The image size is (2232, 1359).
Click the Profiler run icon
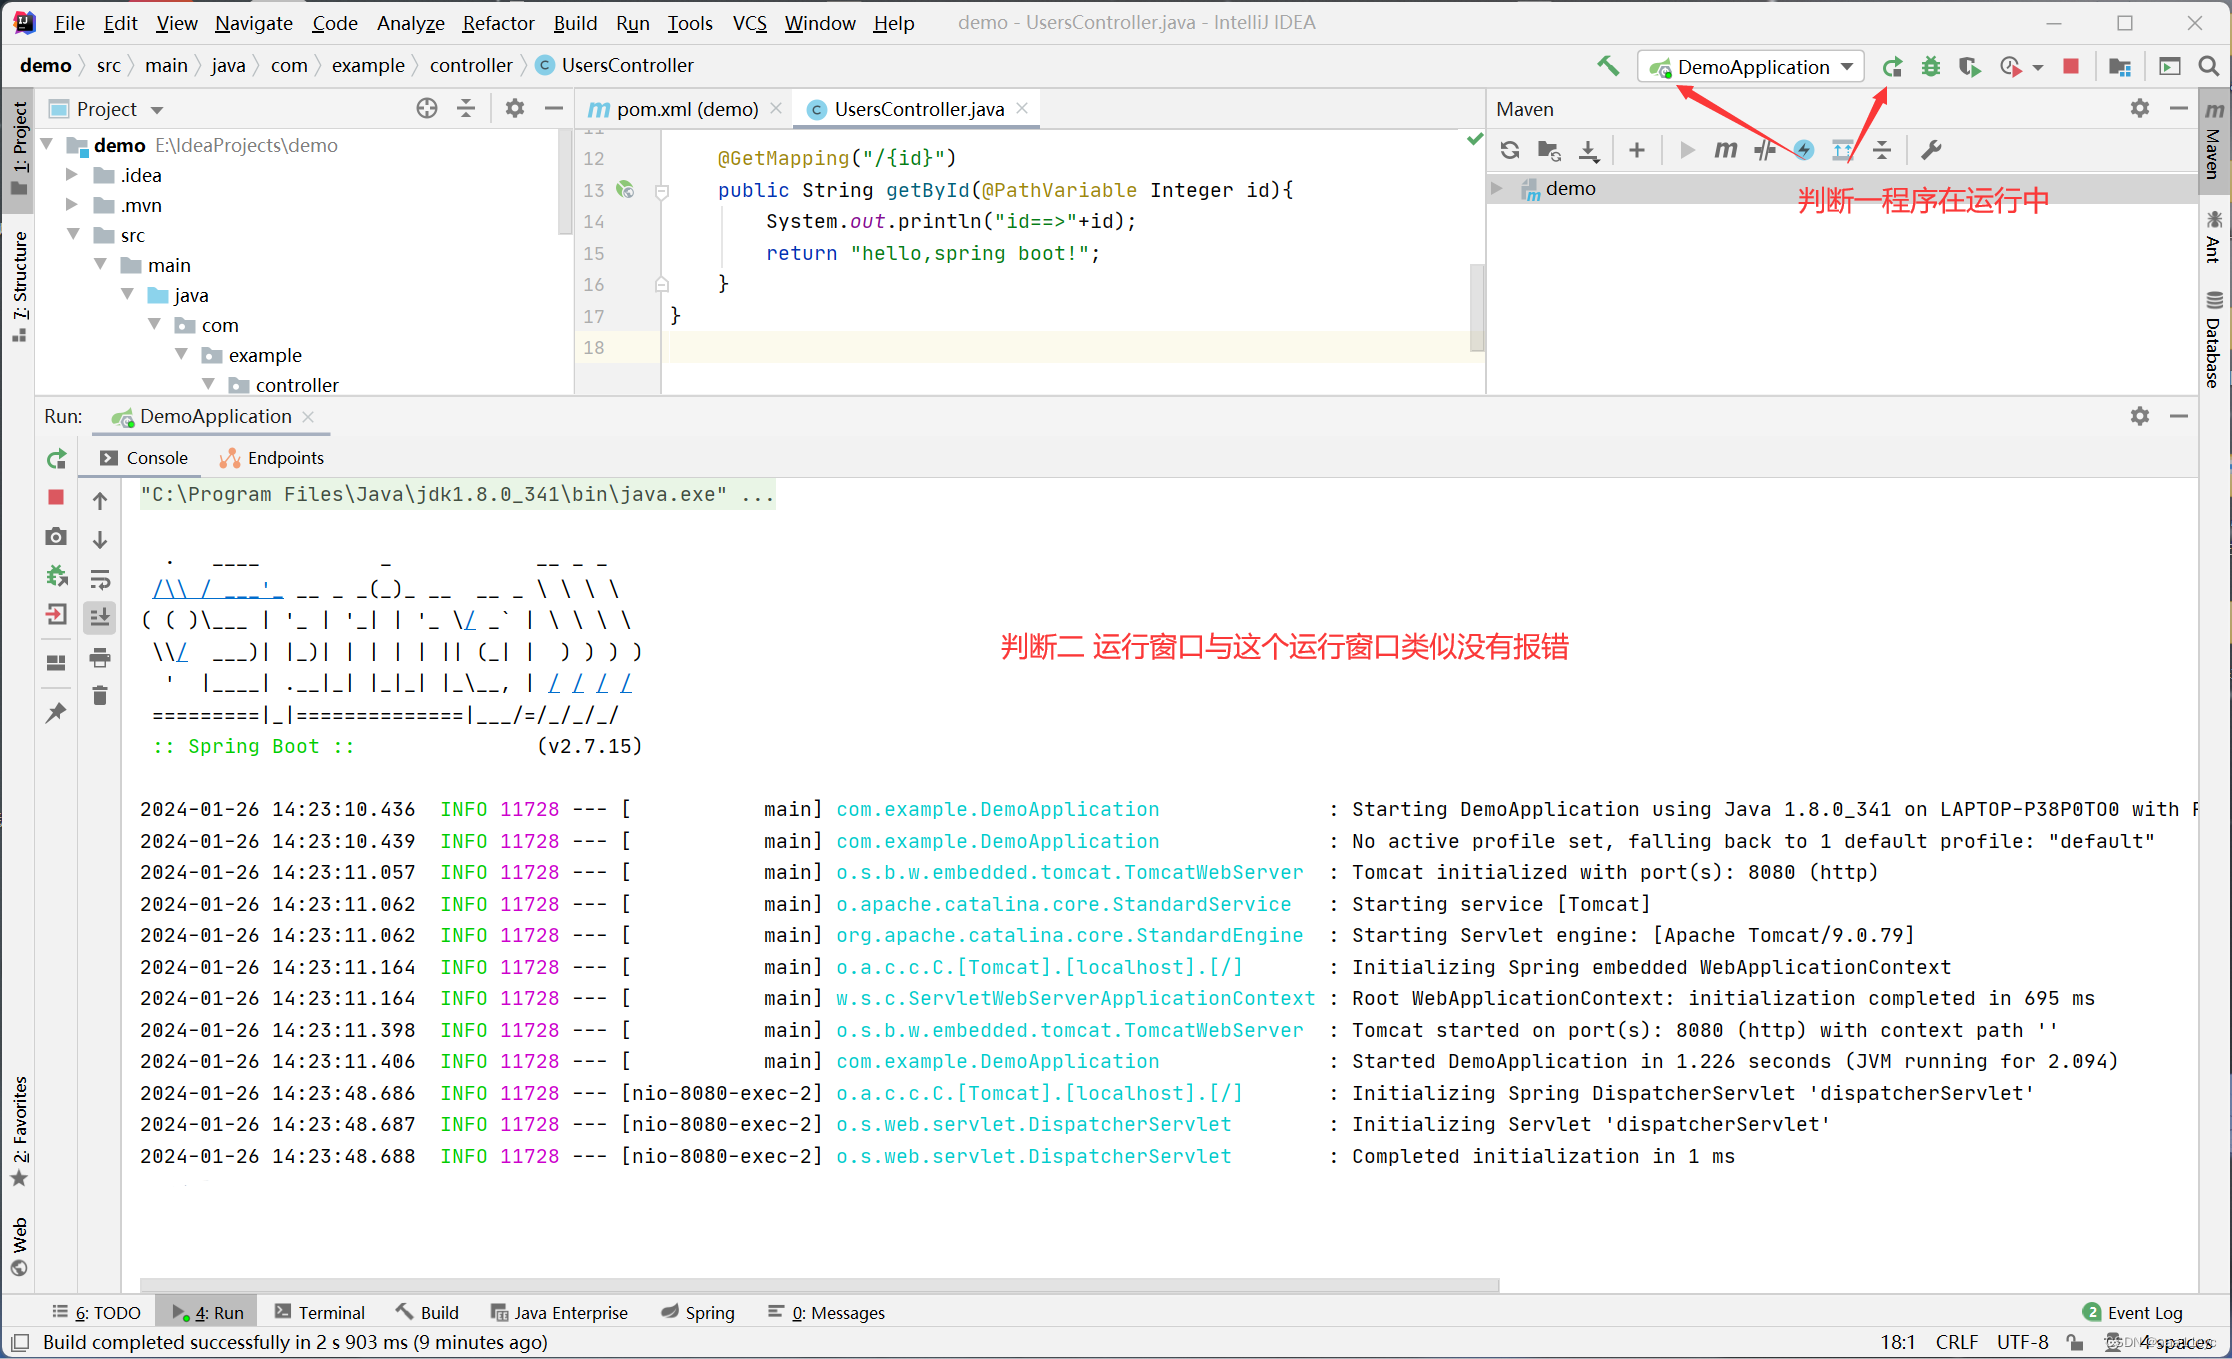(2010, 66)
